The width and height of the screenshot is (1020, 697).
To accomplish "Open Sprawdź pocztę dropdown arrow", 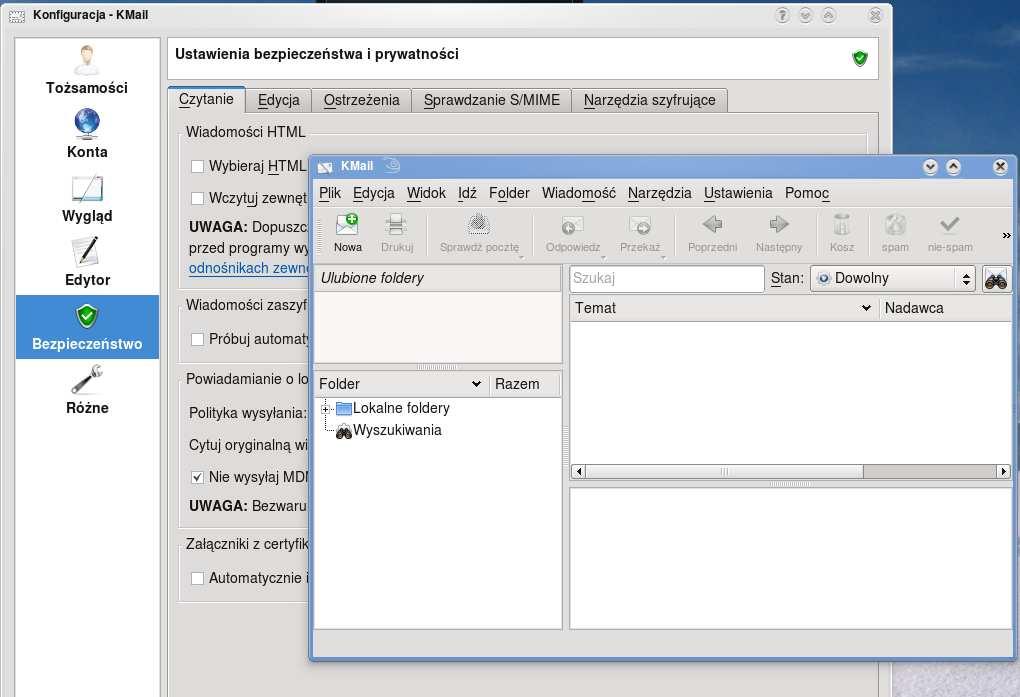I will coord(521,258).
